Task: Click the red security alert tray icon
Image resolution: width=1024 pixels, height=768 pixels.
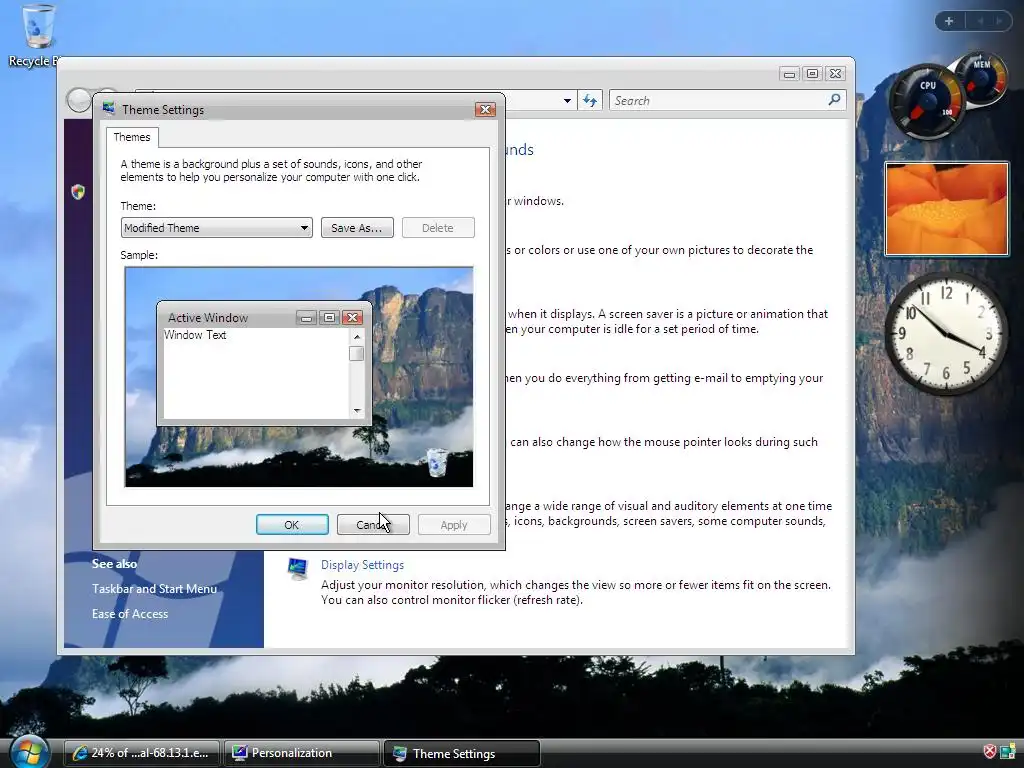Action: (x=989, y=752)
